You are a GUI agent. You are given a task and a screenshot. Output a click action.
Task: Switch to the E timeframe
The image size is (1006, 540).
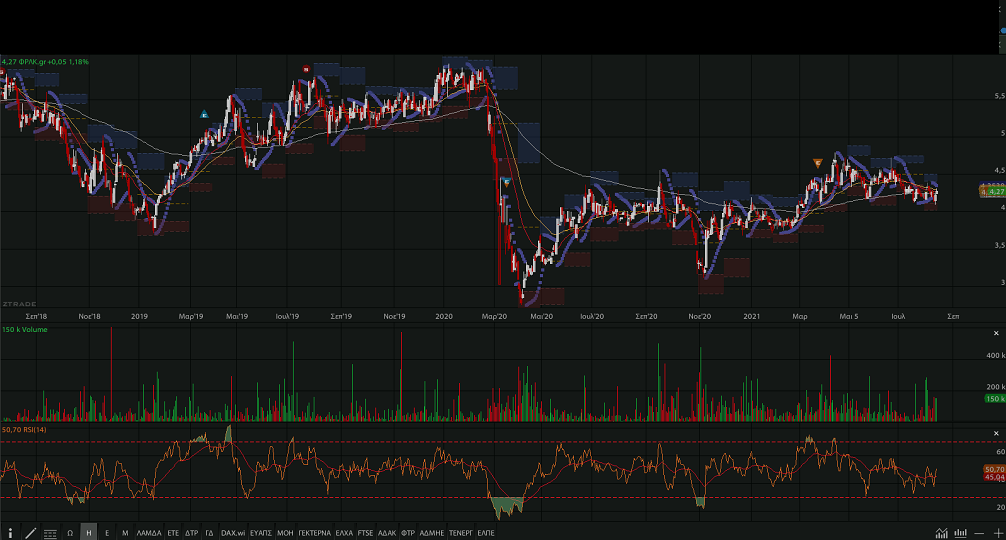tap(107, 533)
